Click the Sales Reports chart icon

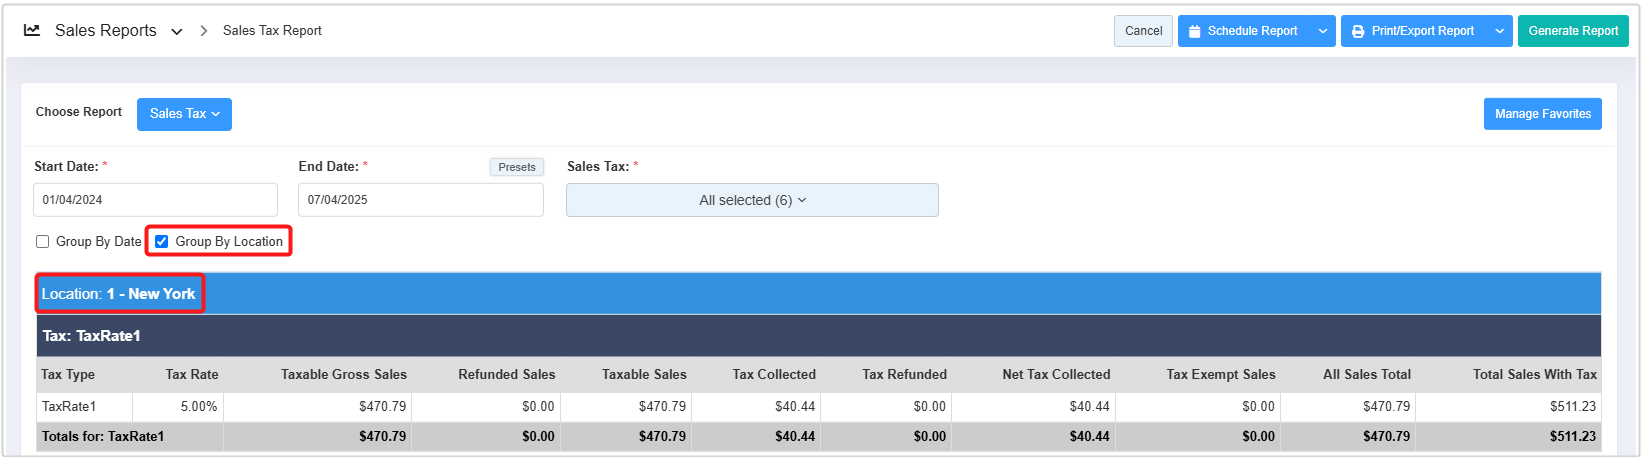coord(32,30)
